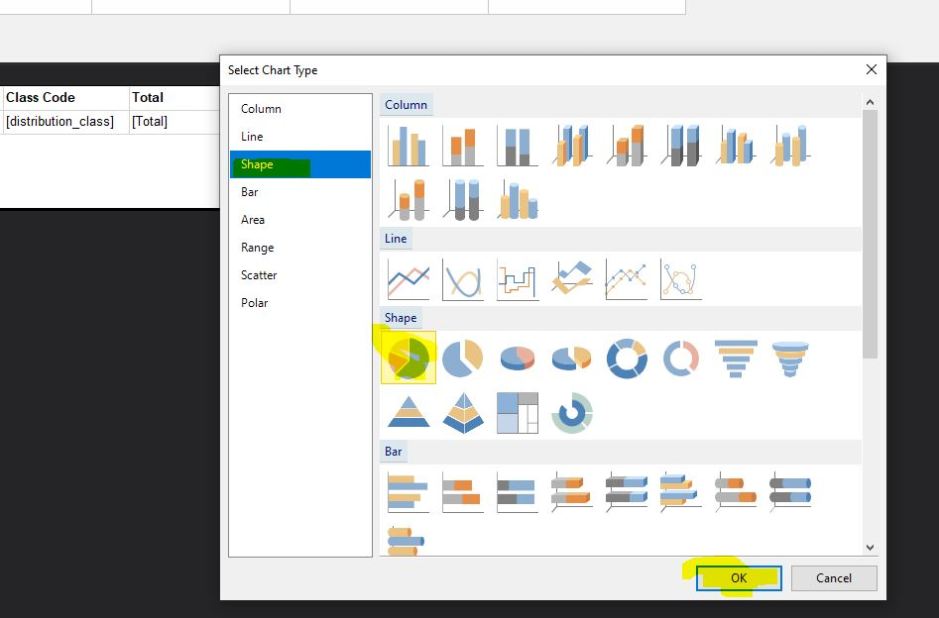The height and width of the screenshot is (618, 939).
Task: Select the Stacked Bar chart icon
Action: click(x=462, y=492)
